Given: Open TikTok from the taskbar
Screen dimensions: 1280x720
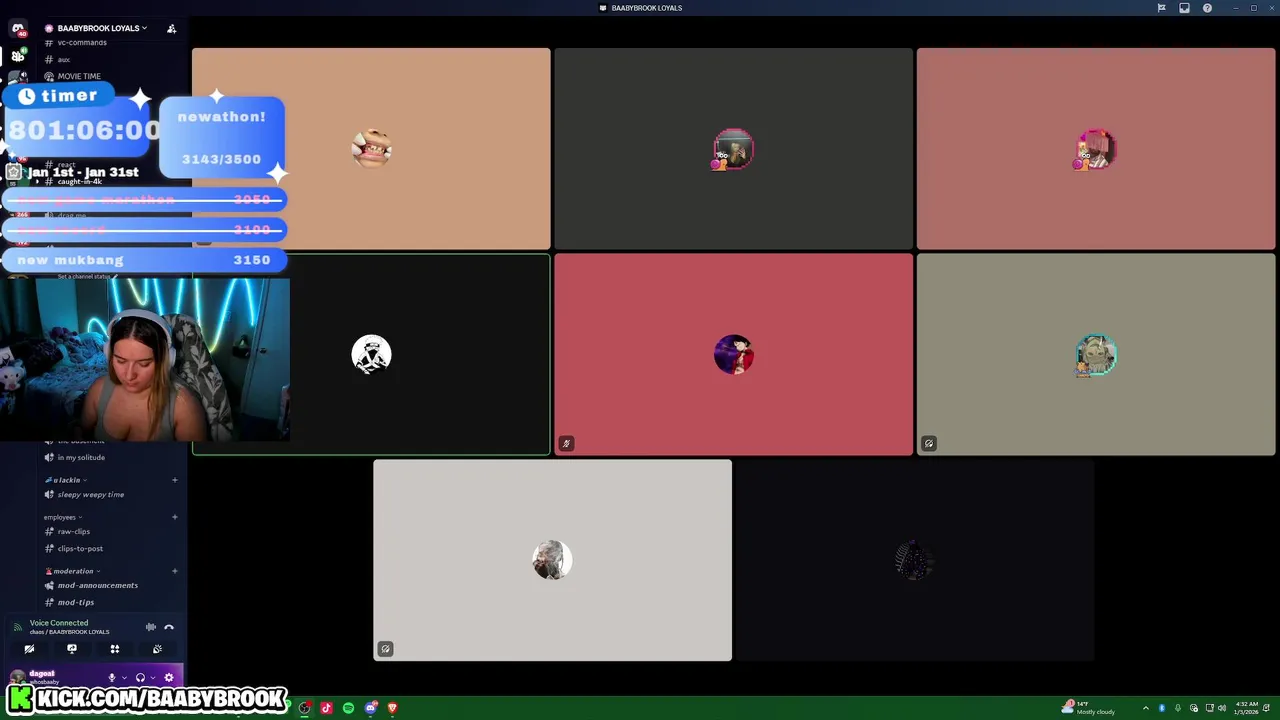Looking at the screenshot, I should (326, 708).
